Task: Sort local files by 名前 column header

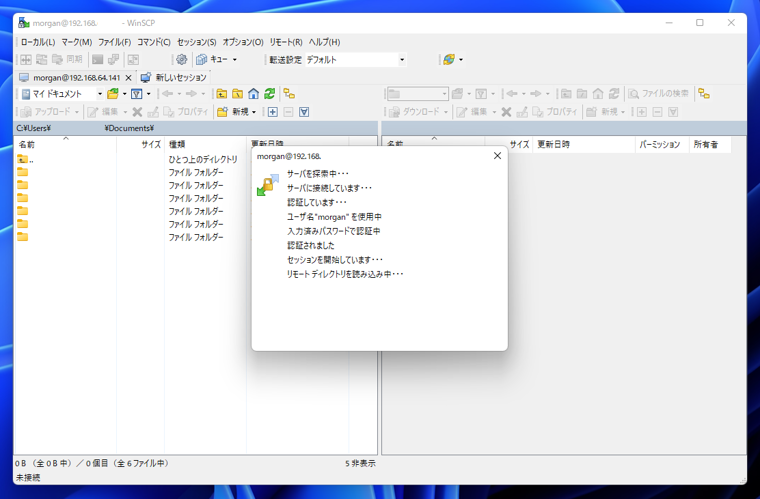Action: click(65, 144)
